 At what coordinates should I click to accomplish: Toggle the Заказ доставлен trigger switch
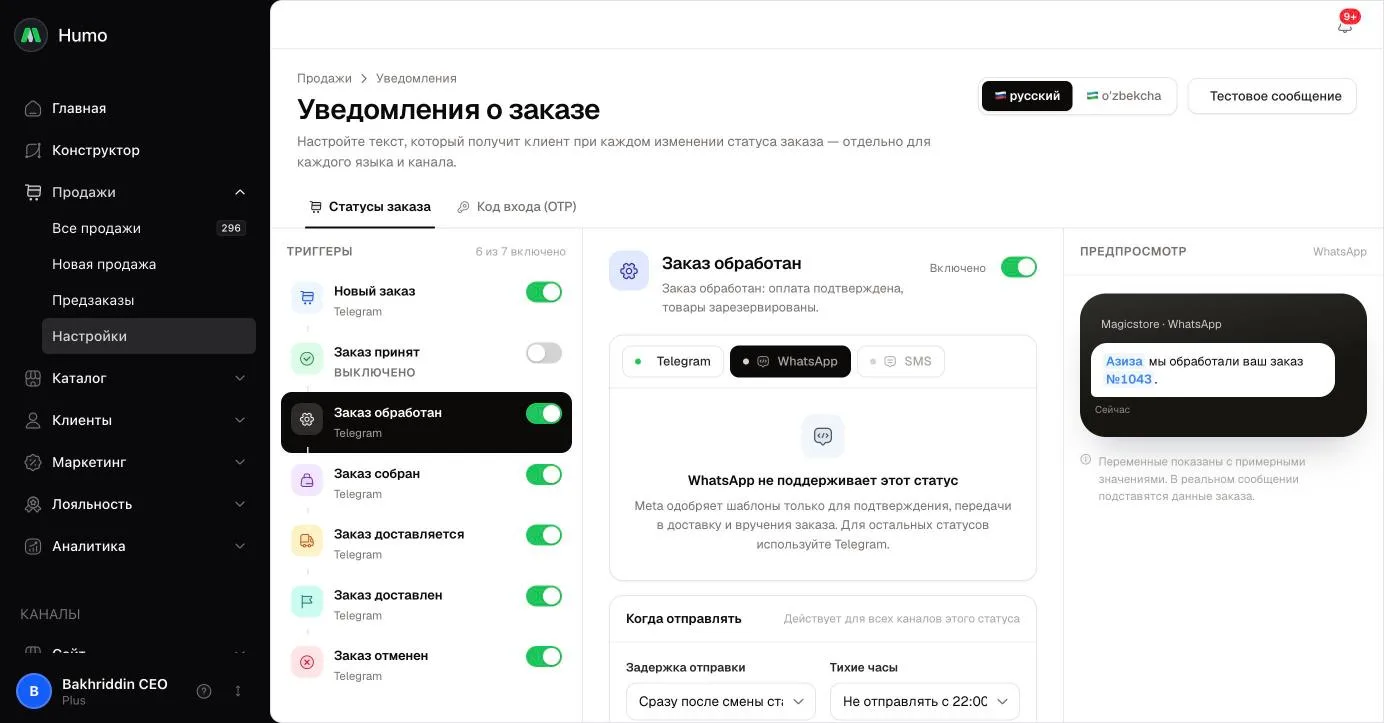(544, 596)
